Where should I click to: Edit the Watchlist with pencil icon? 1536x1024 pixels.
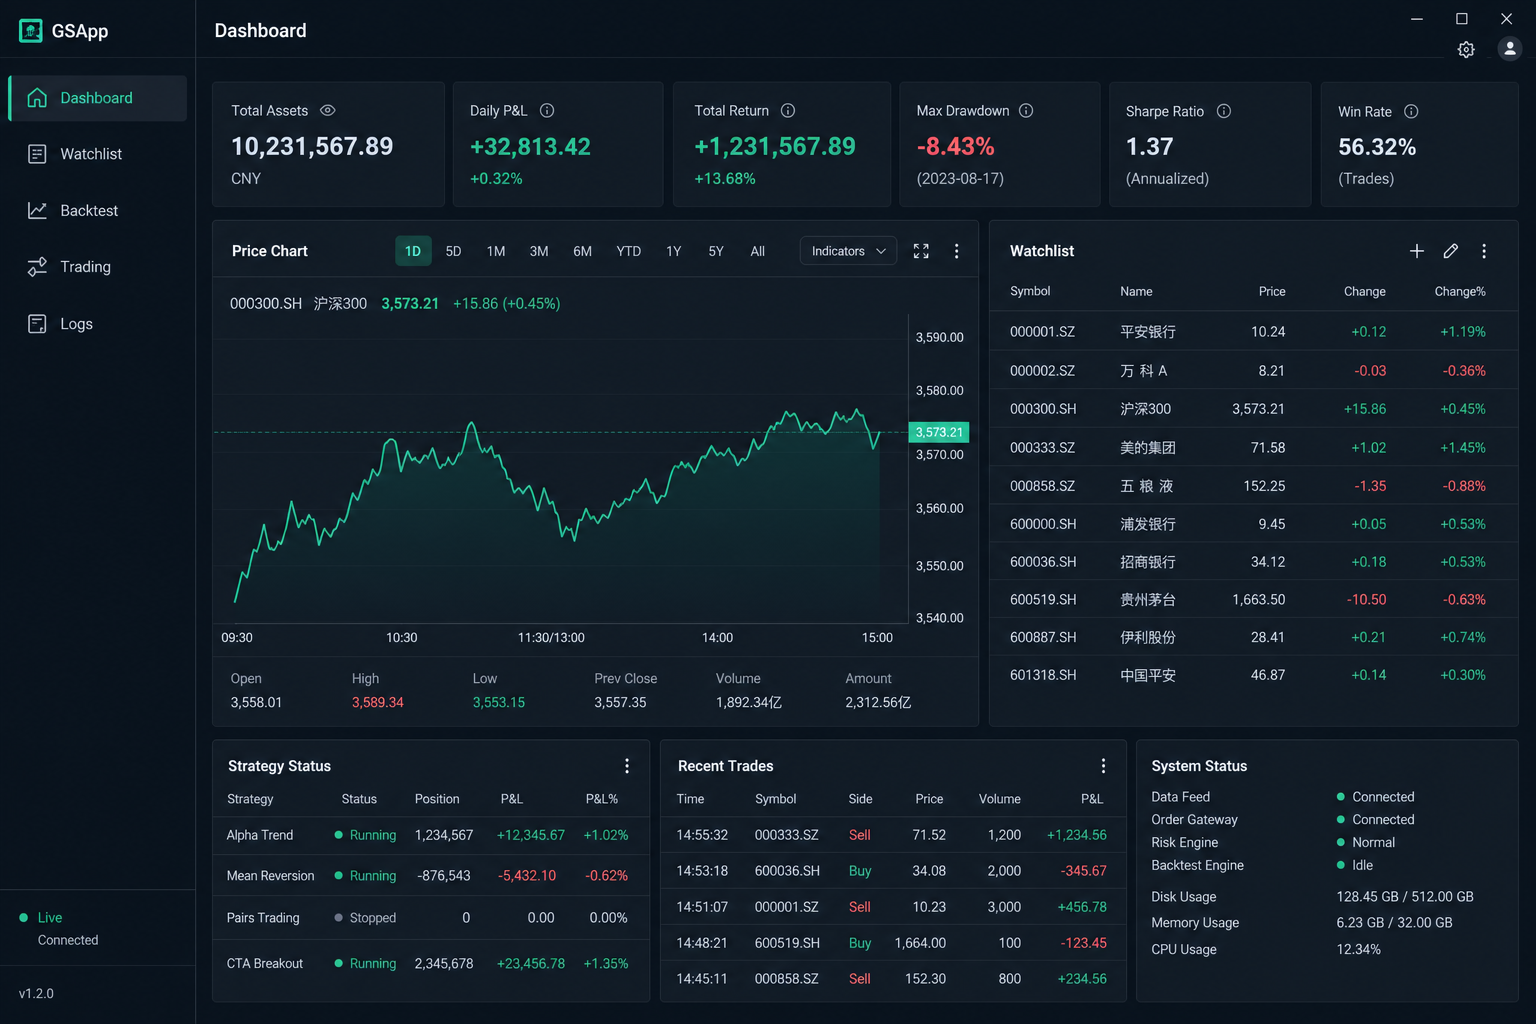1451,251
